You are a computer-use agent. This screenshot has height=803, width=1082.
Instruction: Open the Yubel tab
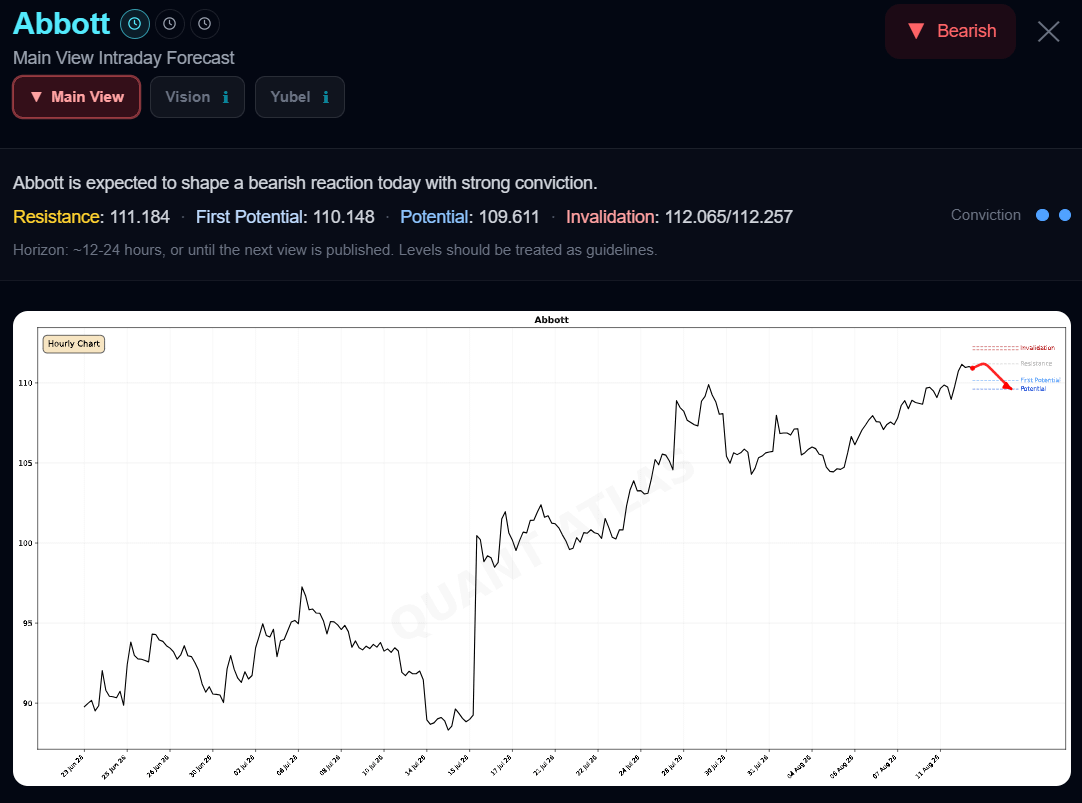tap(299, 97)
